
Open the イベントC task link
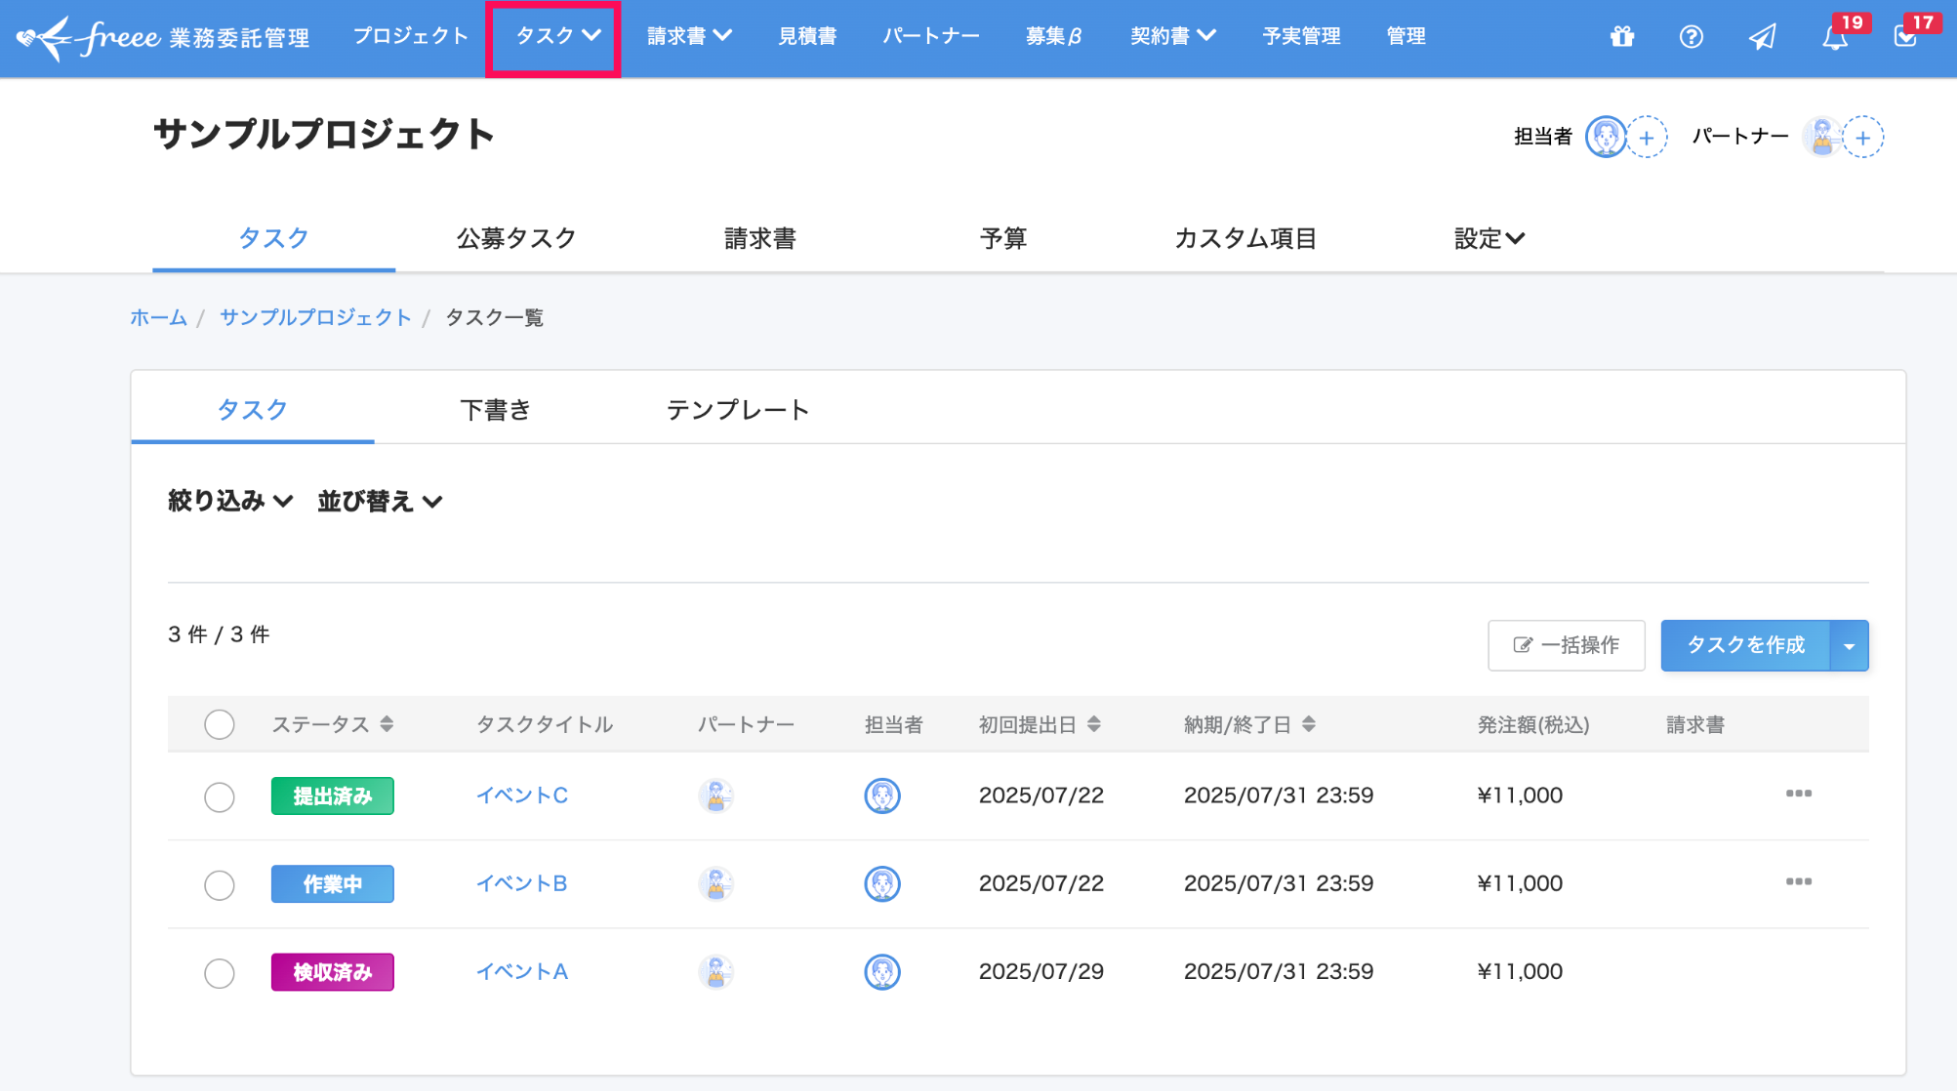[x=522, y=796]
